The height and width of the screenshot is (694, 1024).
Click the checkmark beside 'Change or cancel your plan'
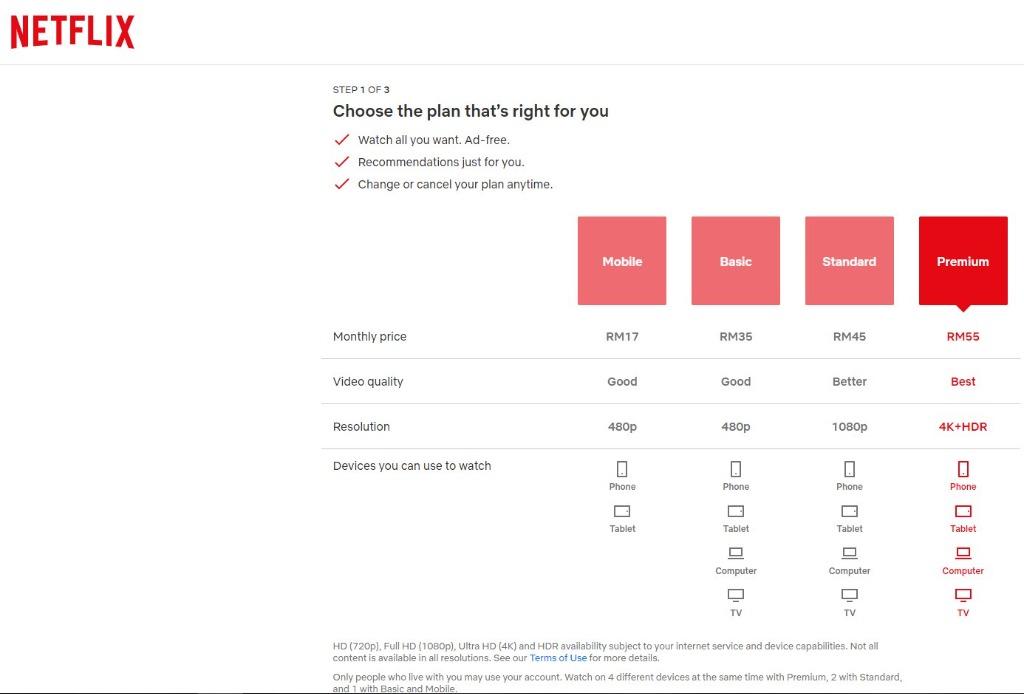[x=342, y=184]
